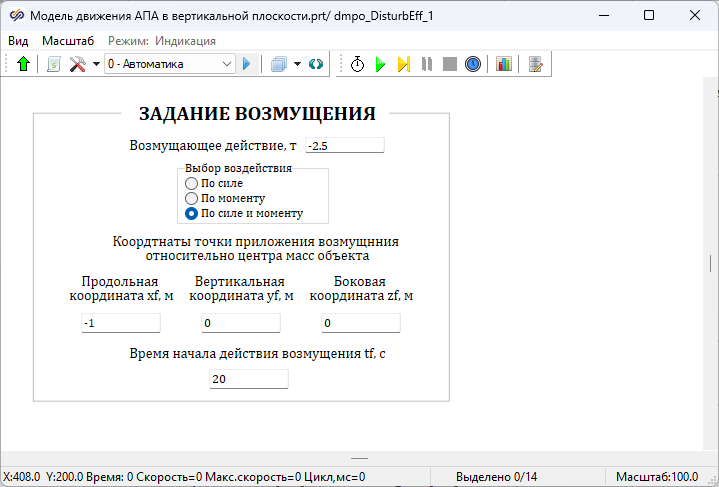This screenshot has width=719, height=487.
Task: Click the 'Возмущающее действие' value field
Action: tap(344, 146)
